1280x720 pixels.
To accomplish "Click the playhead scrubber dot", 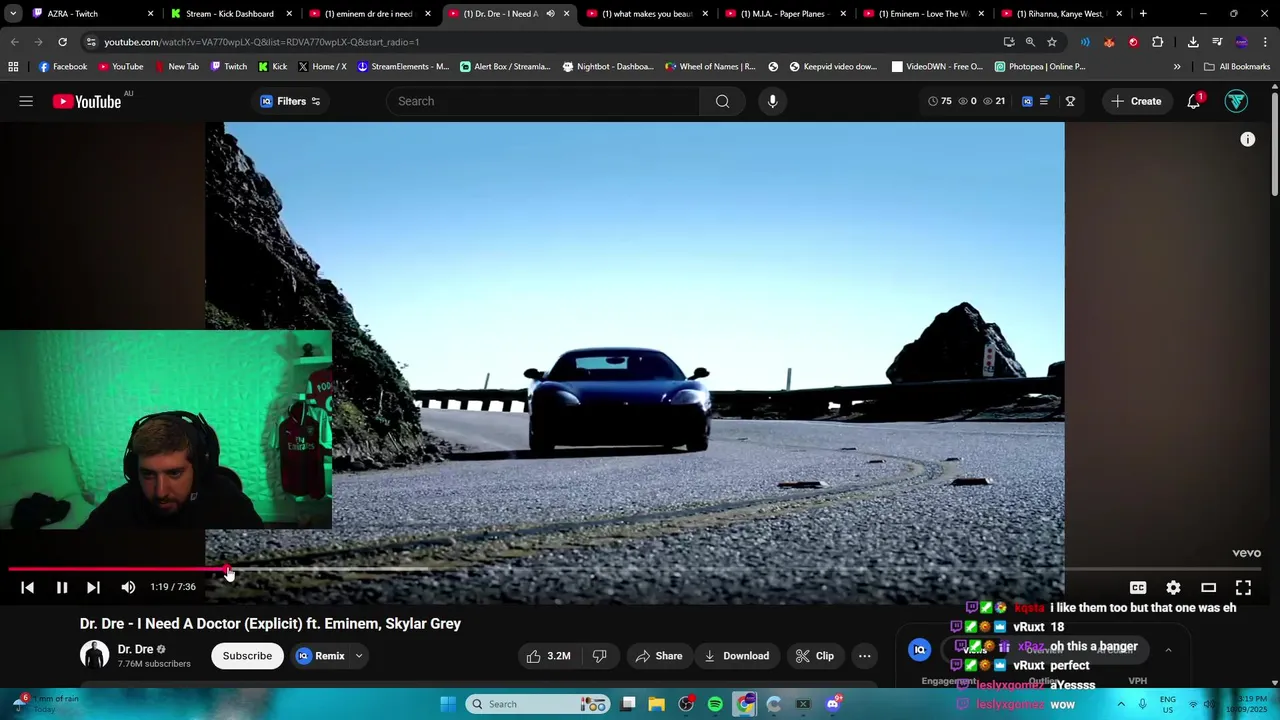I will pyautogui.click(x=228, y=570).
